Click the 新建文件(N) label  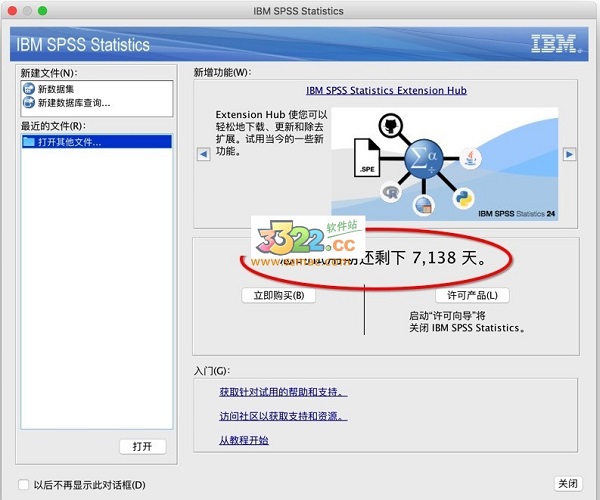click(49, 73)
